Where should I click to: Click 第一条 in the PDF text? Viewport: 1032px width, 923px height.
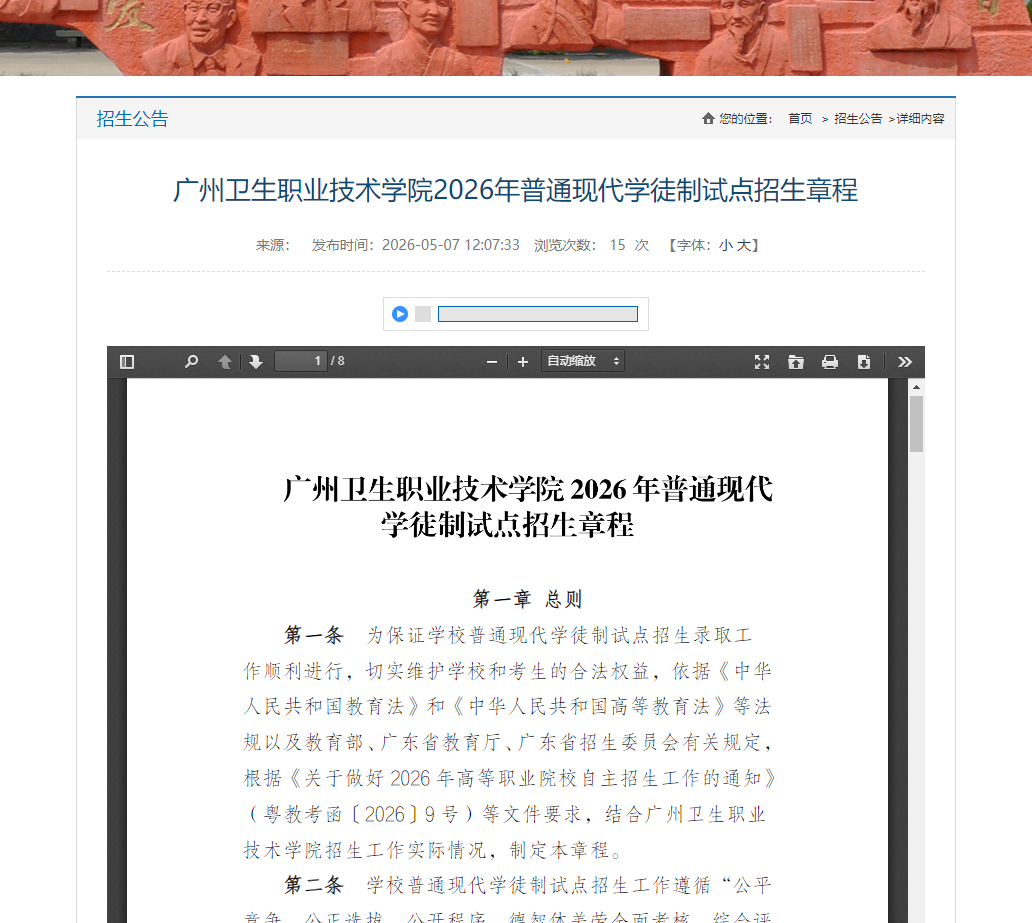point(313,635)
